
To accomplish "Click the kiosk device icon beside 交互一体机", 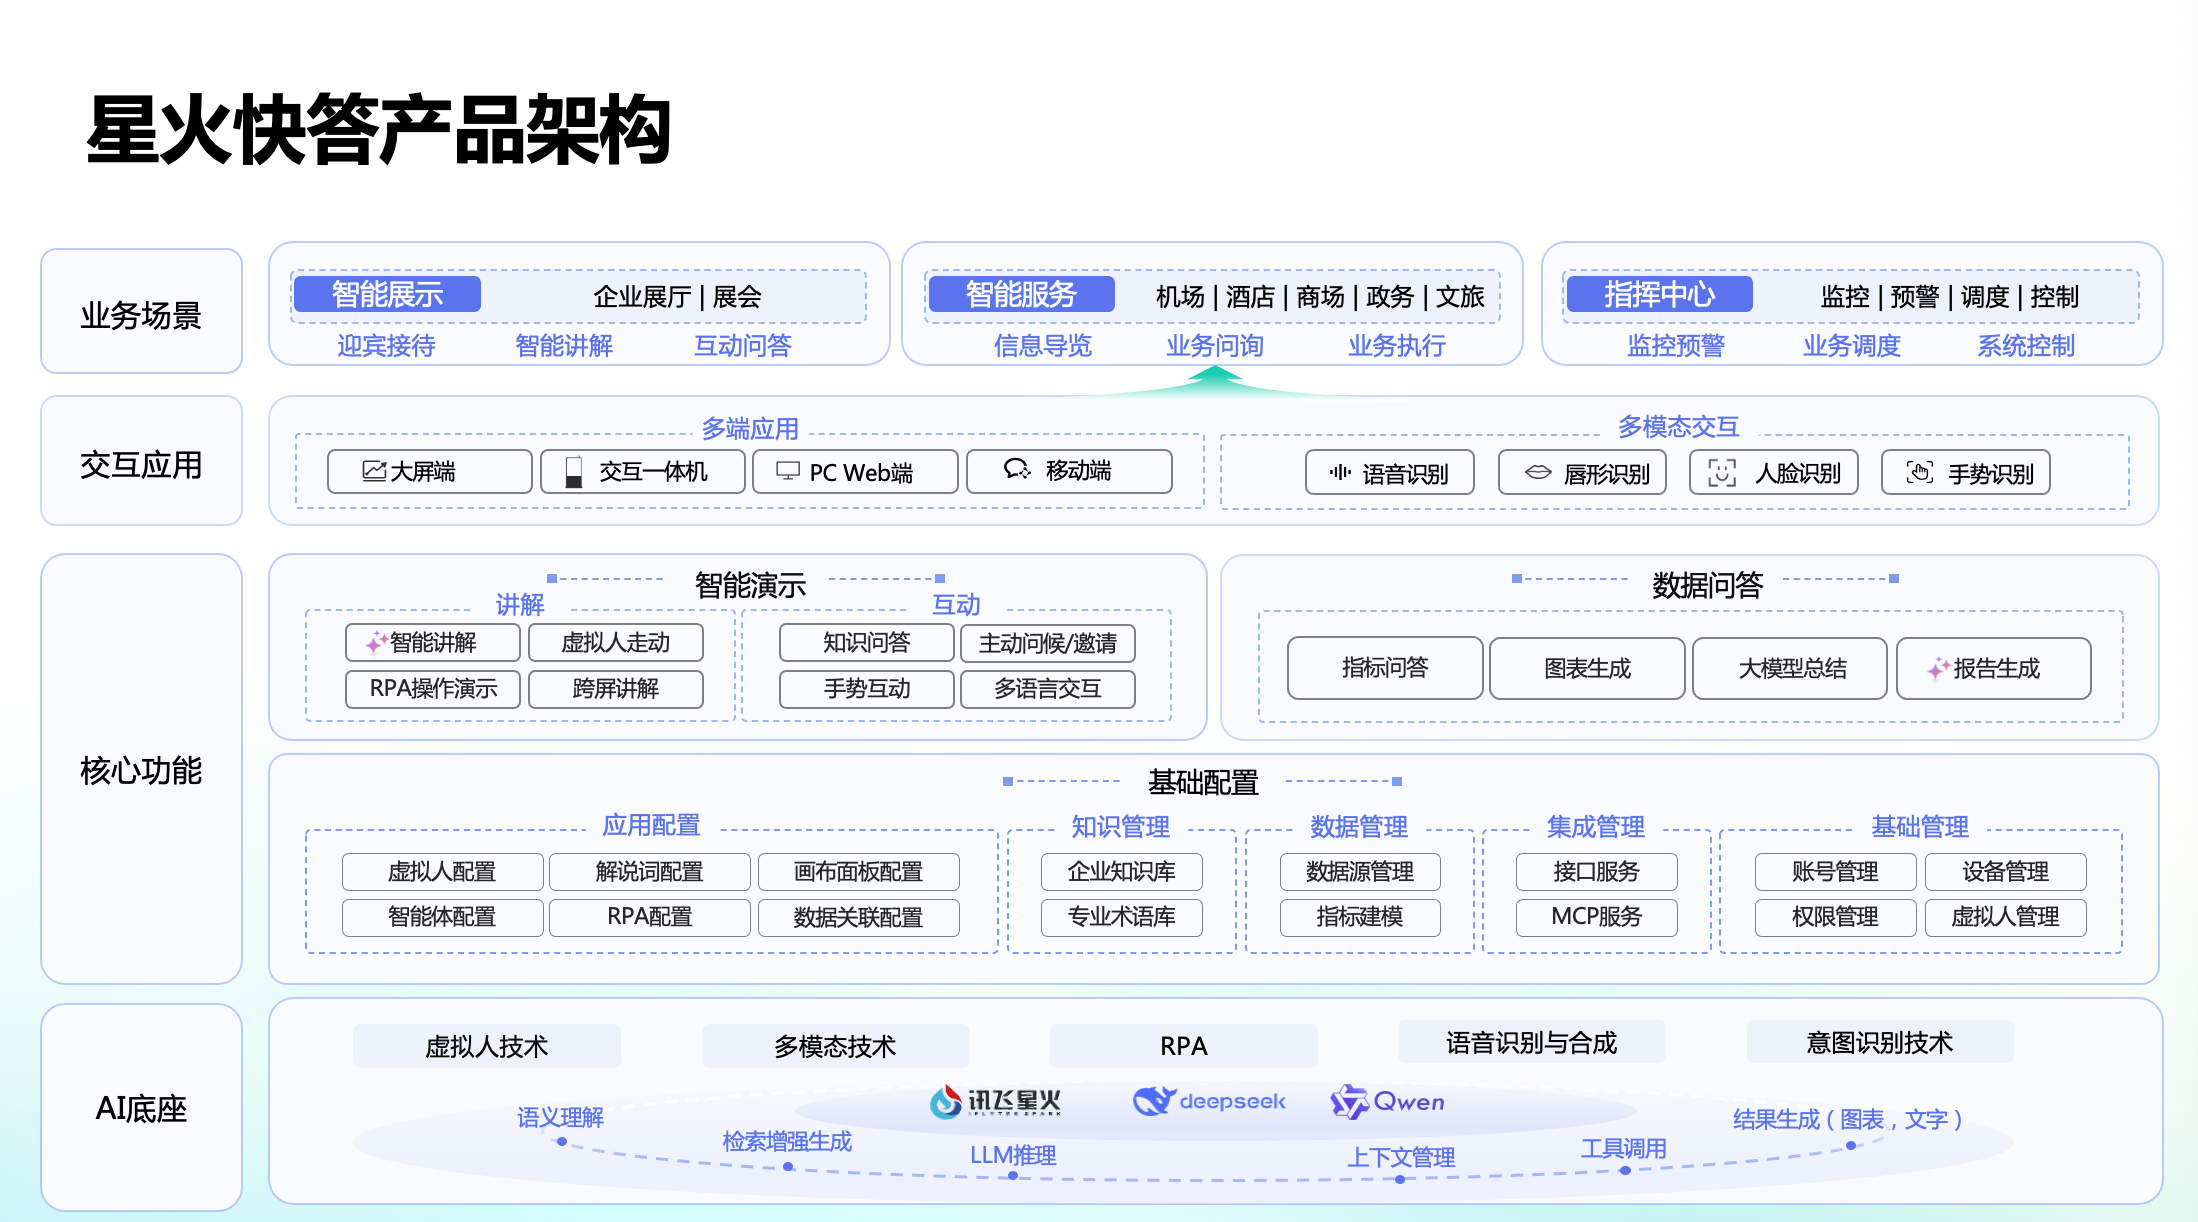I will pyautogui.click(x=574, y=471).
